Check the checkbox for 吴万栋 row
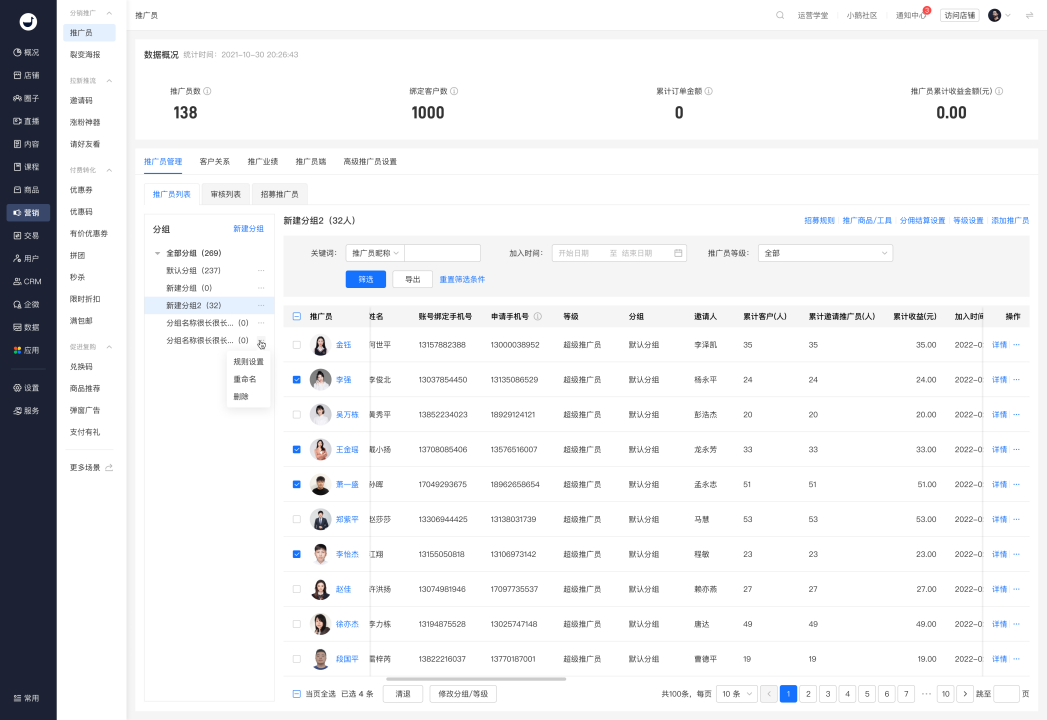 point(296,415)
